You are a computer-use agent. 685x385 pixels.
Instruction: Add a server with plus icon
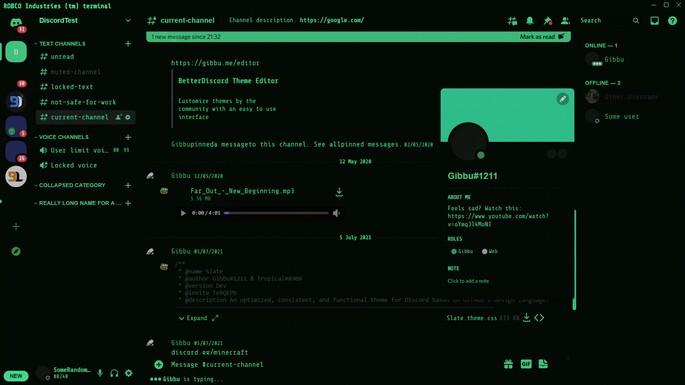(16, 226)
